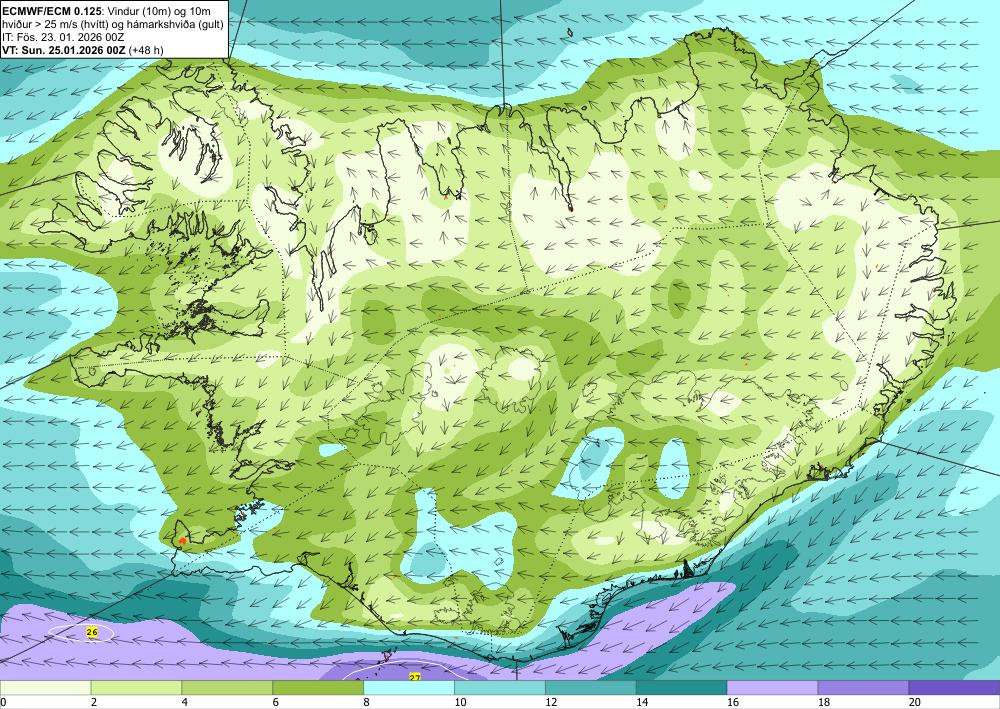Click the light purple 16–18 m/s legend swatch

[x=772, y=688]
